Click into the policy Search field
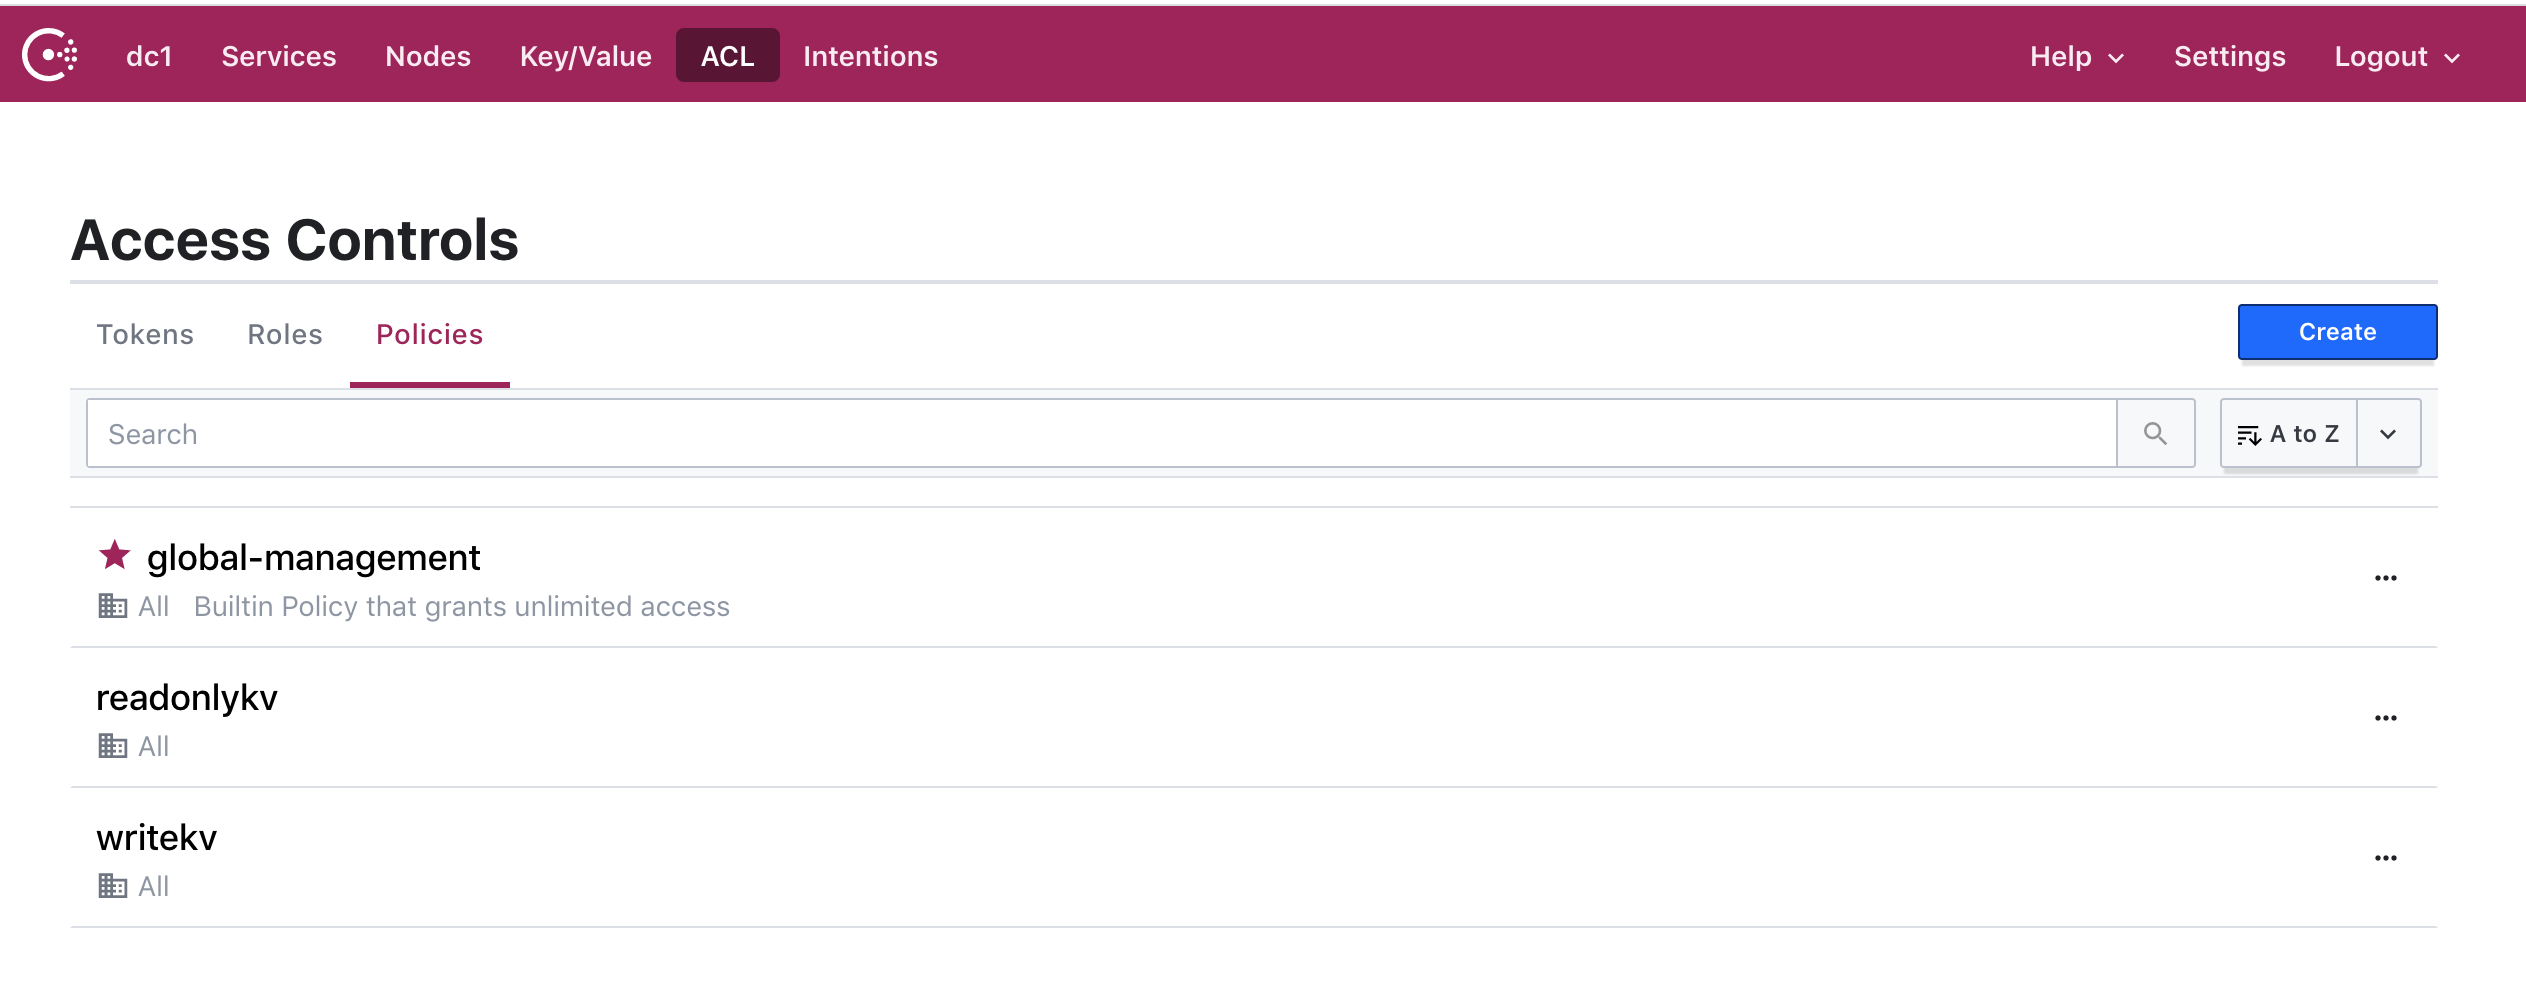The image size is (2526, 994). [x=1100, y=434]
